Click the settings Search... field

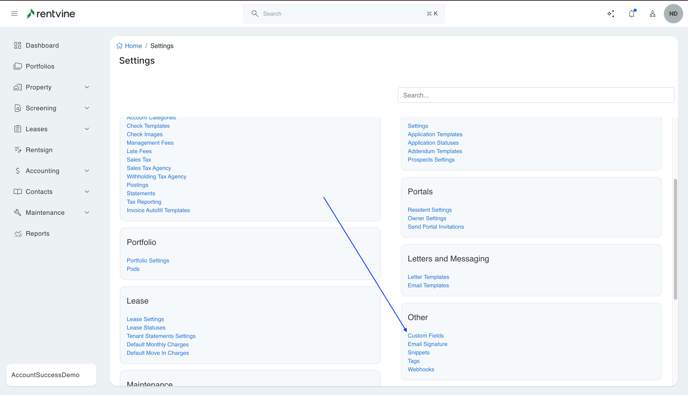(536, 95)
